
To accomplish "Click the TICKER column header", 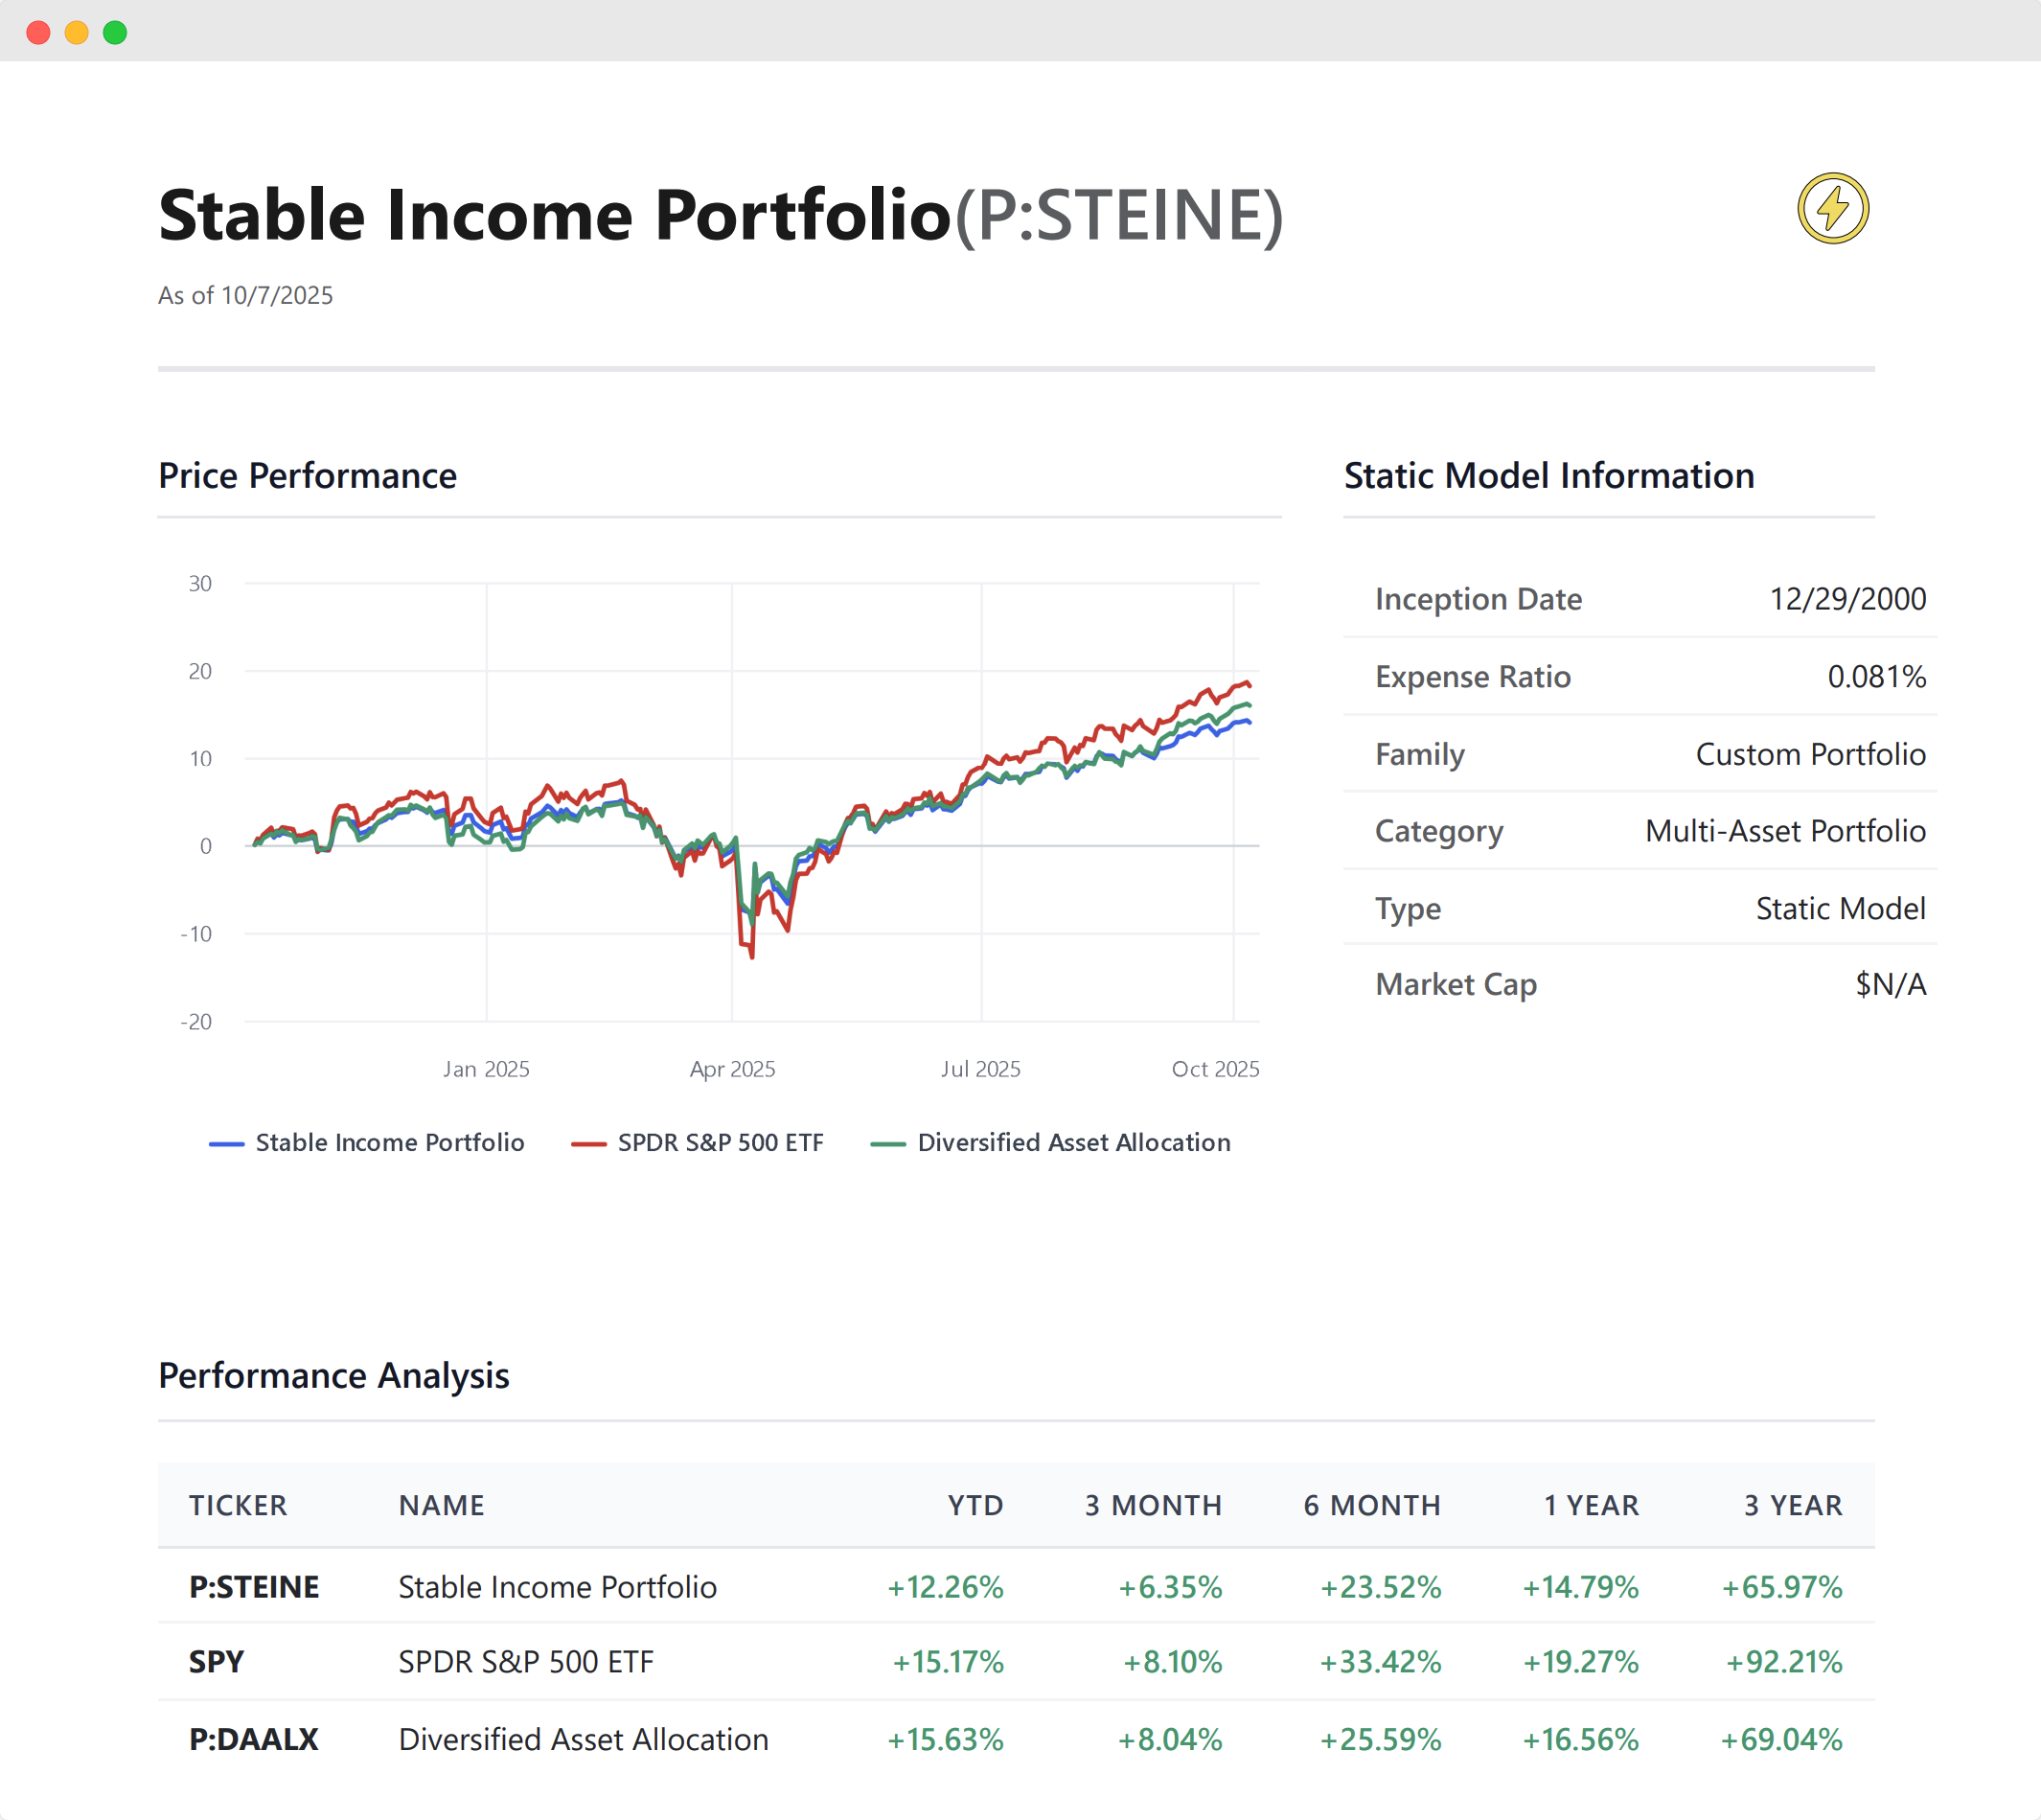I will click(x=238, y=1505).
